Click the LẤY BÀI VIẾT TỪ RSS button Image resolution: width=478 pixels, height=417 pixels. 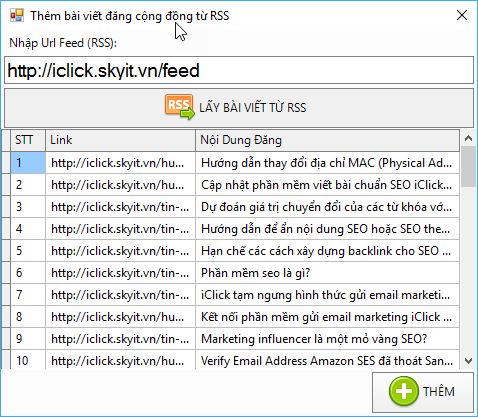click(239, 108)
